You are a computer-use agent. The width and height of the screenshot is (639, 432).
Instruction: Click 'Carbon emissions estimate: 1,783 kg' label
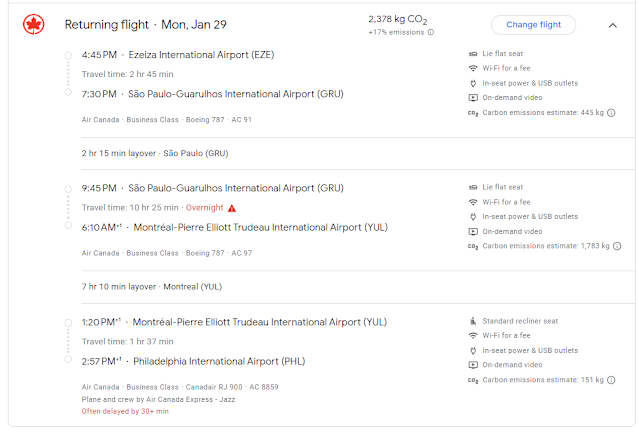(x=546, y=246)
